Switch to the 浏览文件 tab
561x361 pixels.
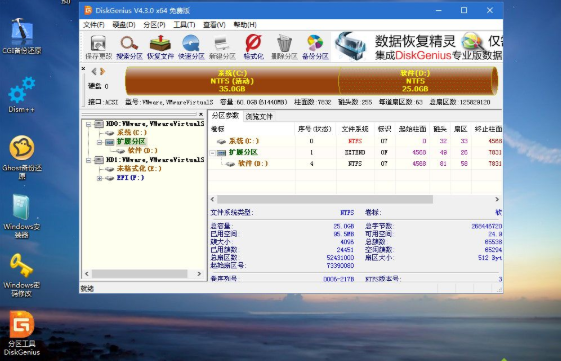(x=259, y=117)
